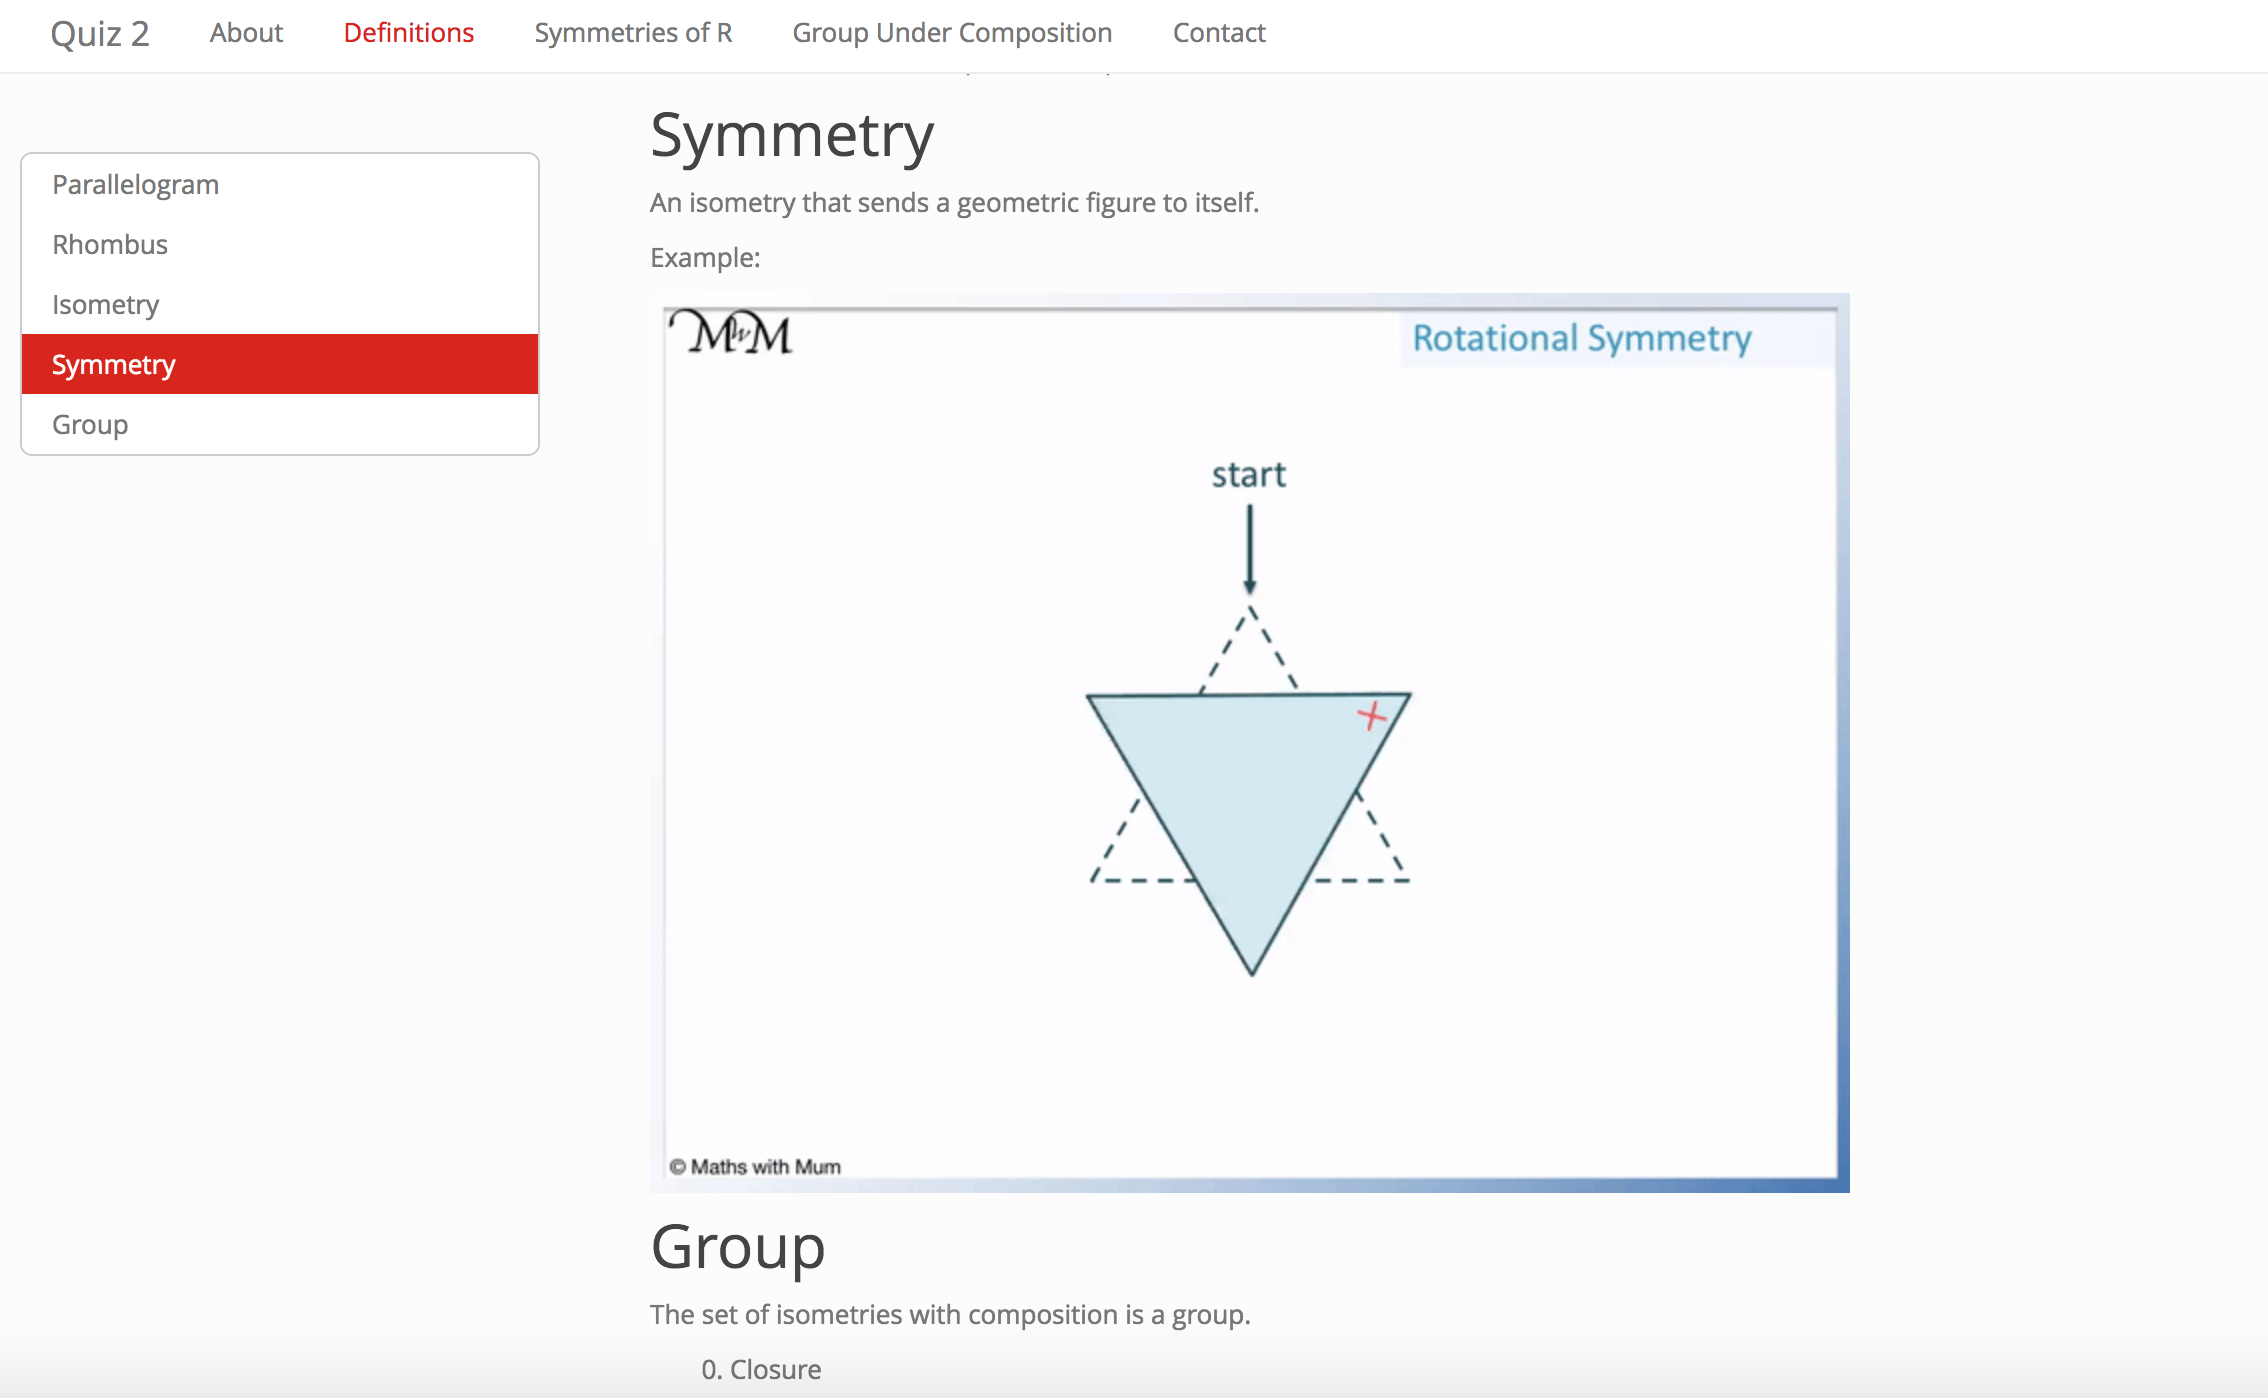Jump to Parallelogram in sidebar
Screen dimensions: 2268x1398
pyautogui.click(x=135, y=185)
